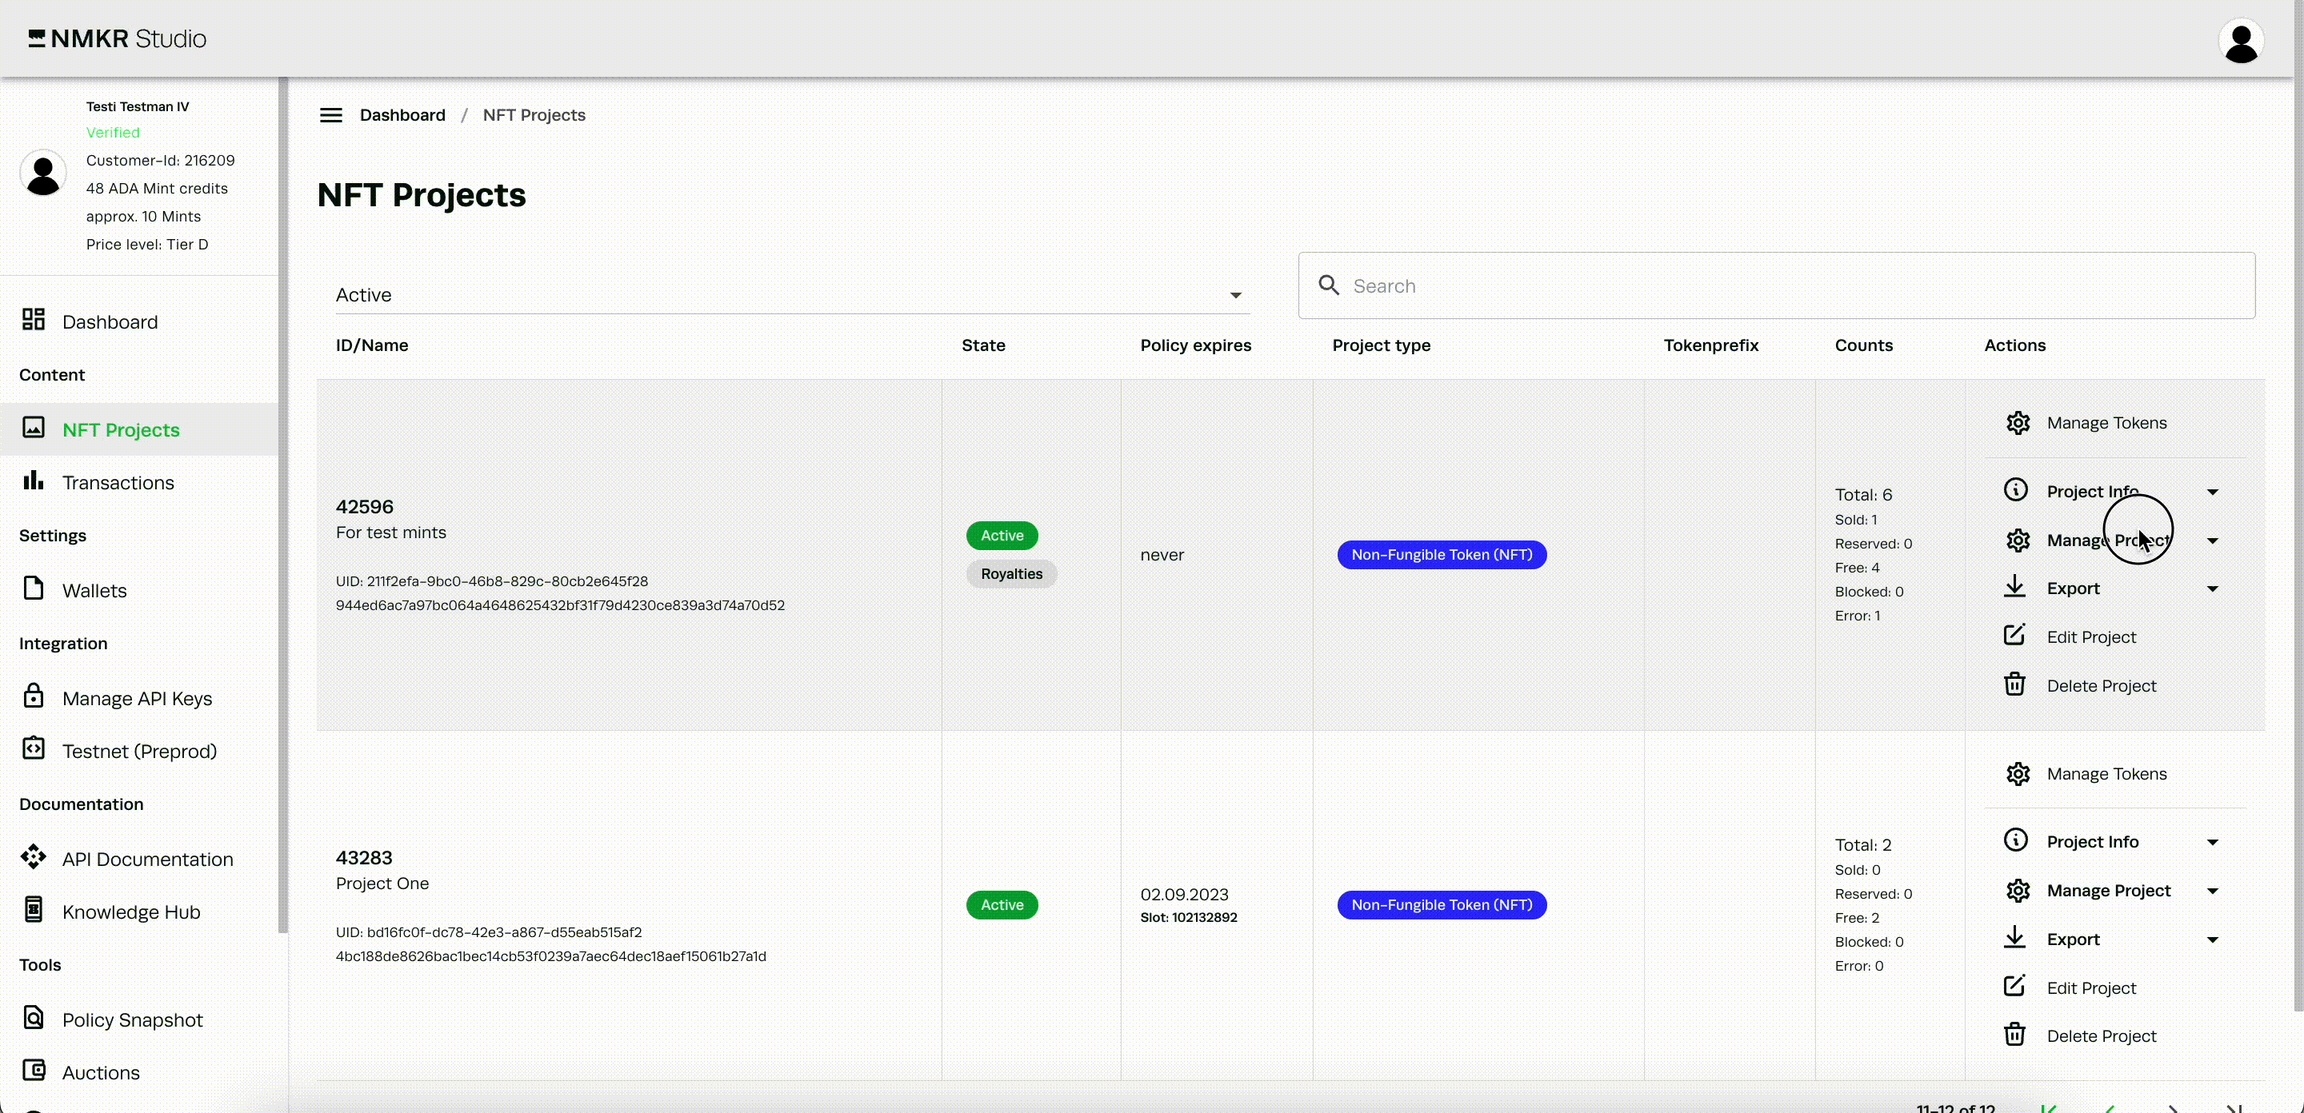
Task: Click the Dashboard breadcrumb link
Action: tap(402, 115)
